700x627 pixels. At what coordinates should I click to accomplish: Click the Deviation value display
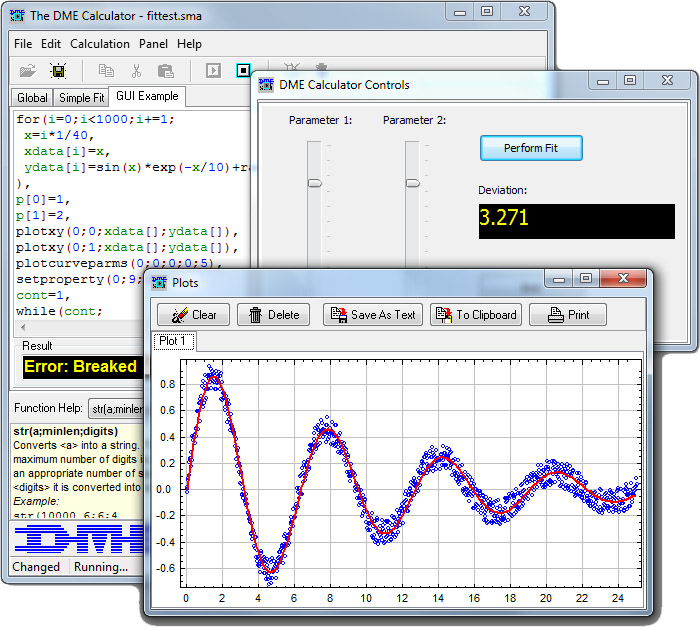pyautogui.click(x=575, y=220)
